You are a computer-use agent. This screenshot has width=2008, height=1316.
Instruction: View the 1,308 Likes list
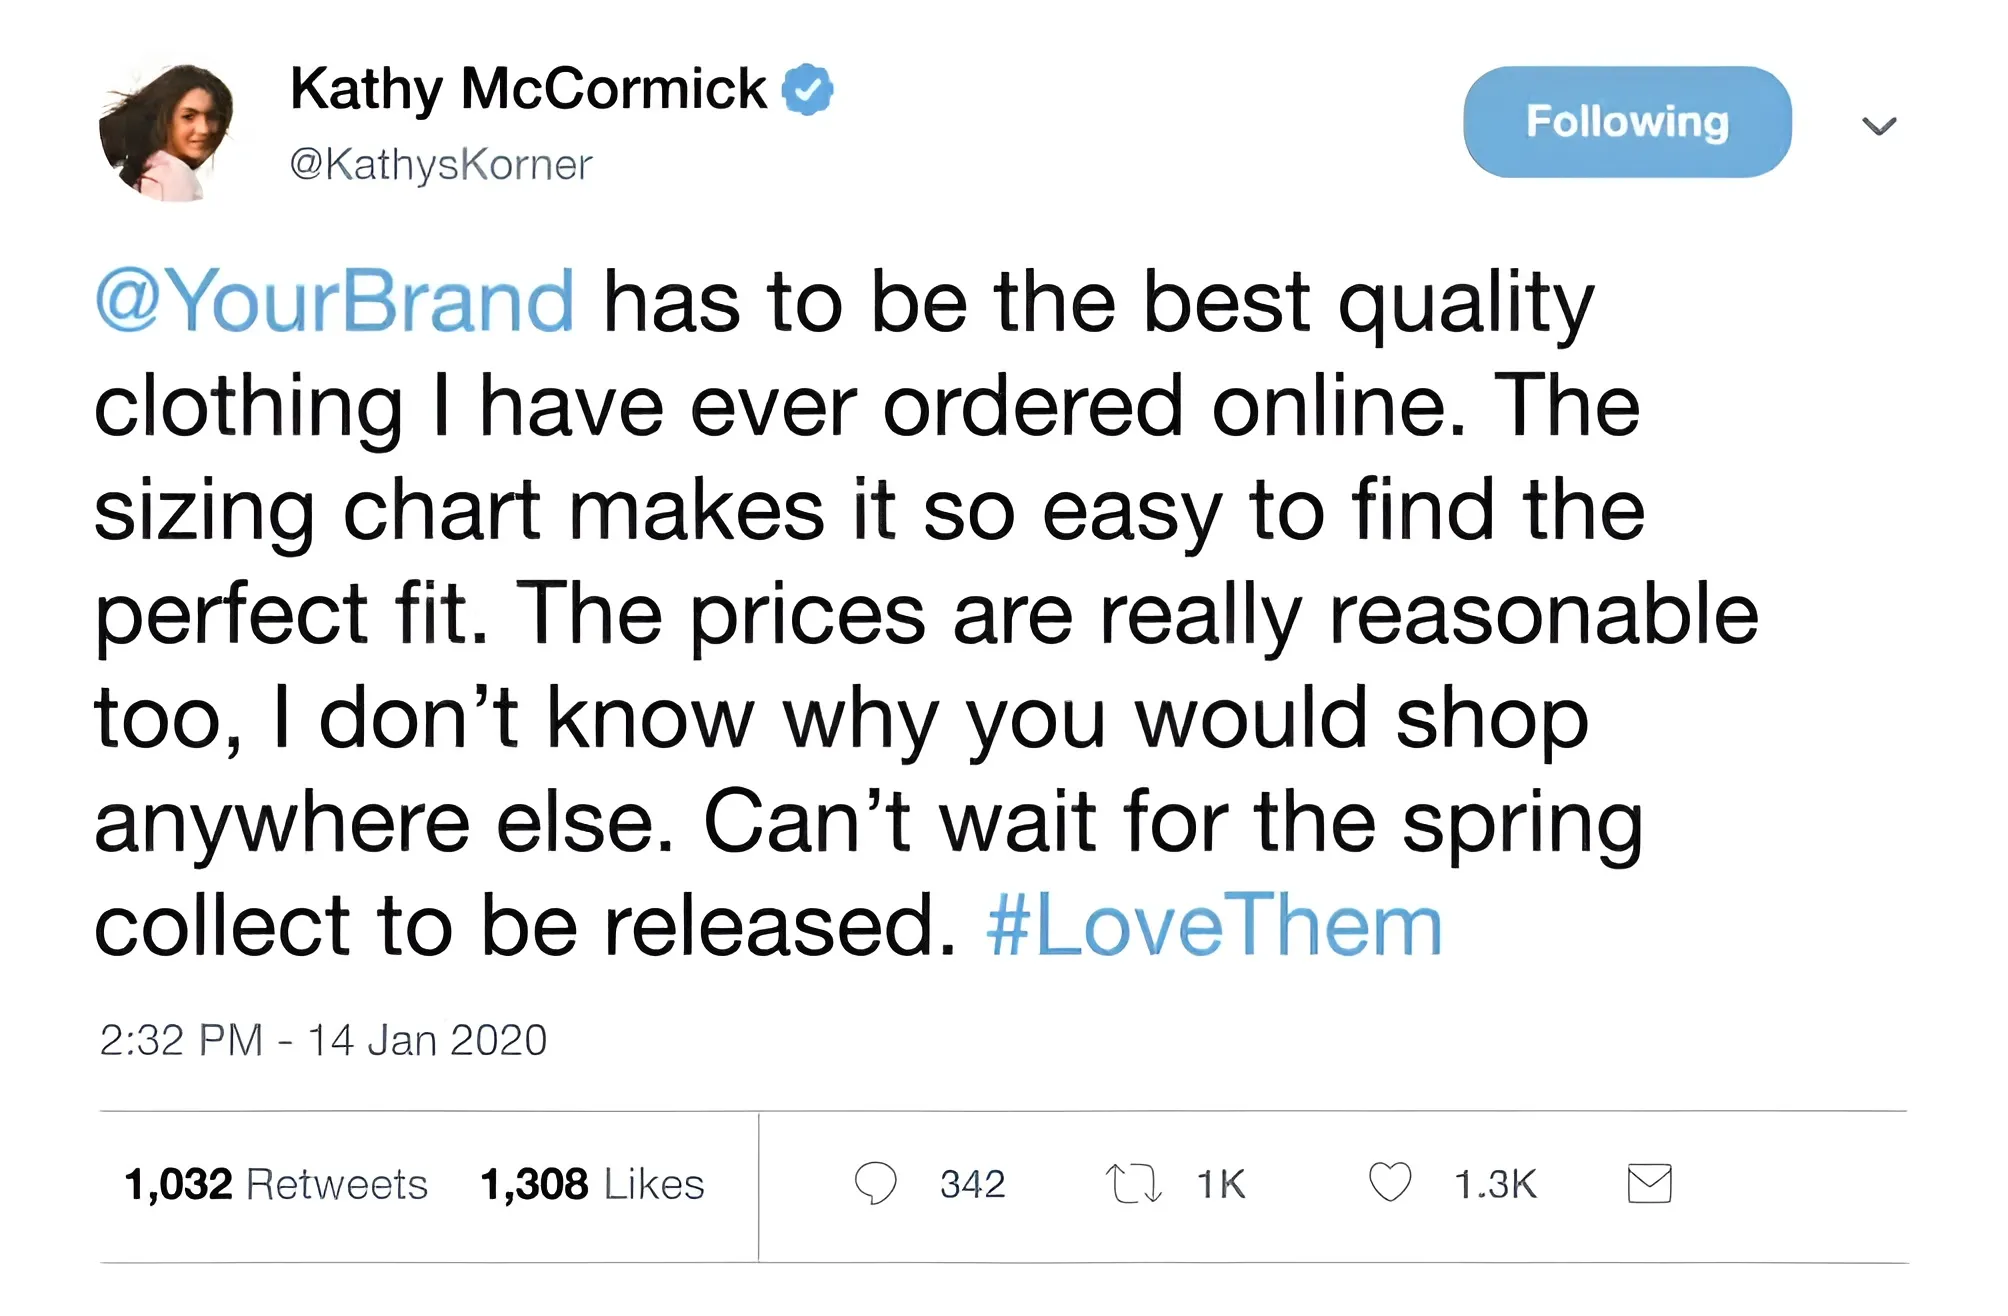[x=592, y=1184]
